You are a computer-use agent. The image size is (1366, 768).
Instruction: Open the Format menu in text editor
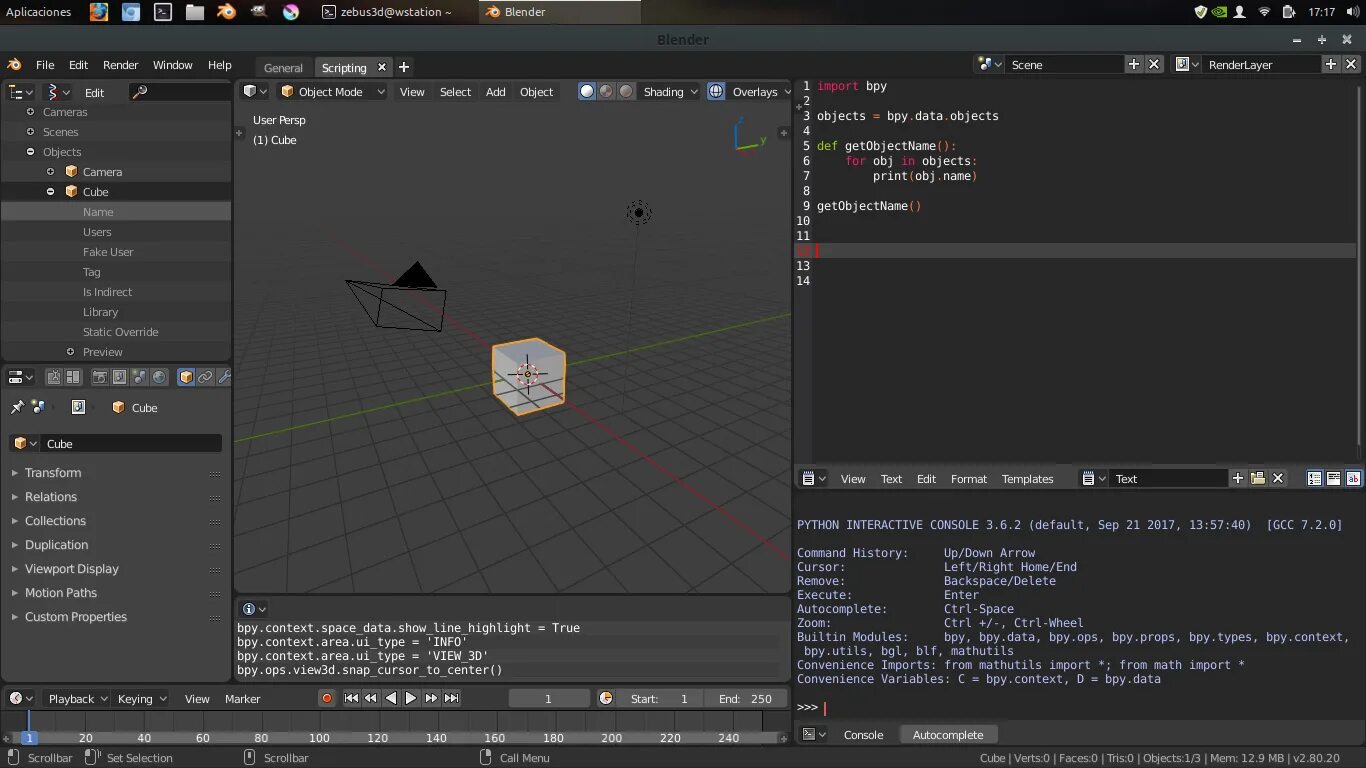click(x=968, y=479)
